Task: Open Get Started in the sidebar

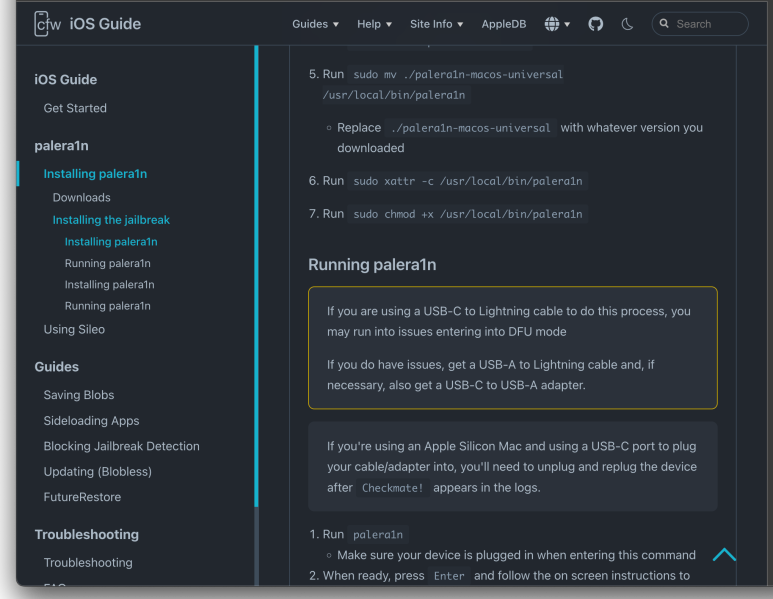Action: pyautogui.click(x=75, y=108)
